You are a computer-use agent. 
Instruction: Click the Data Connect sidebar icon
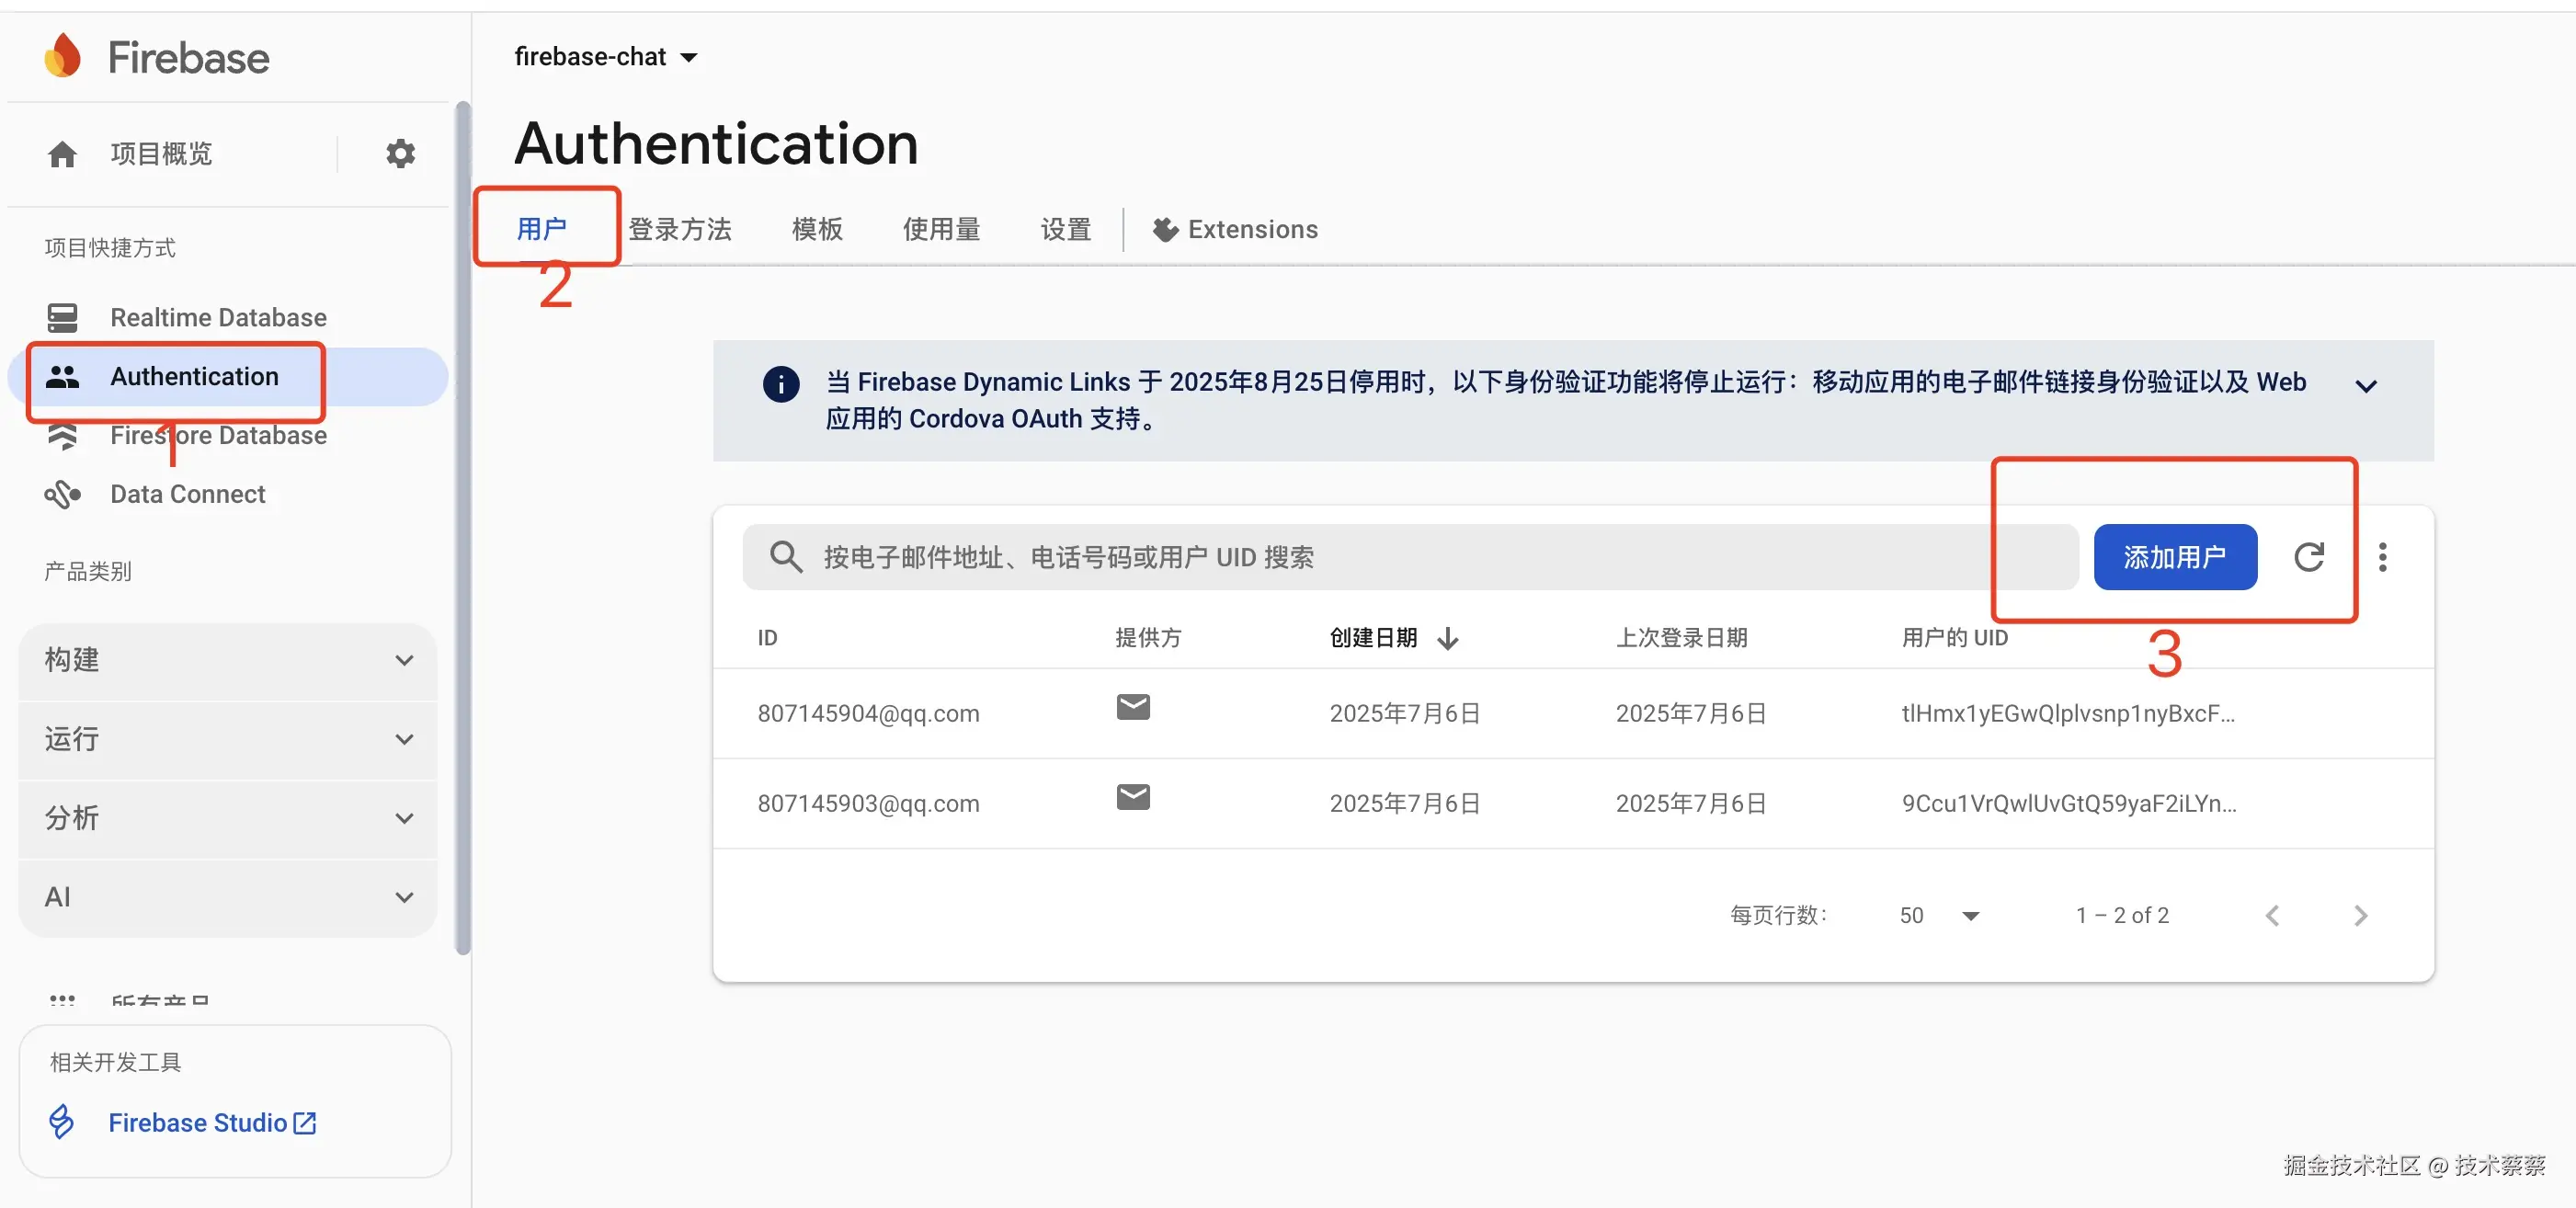pos(62,494)
